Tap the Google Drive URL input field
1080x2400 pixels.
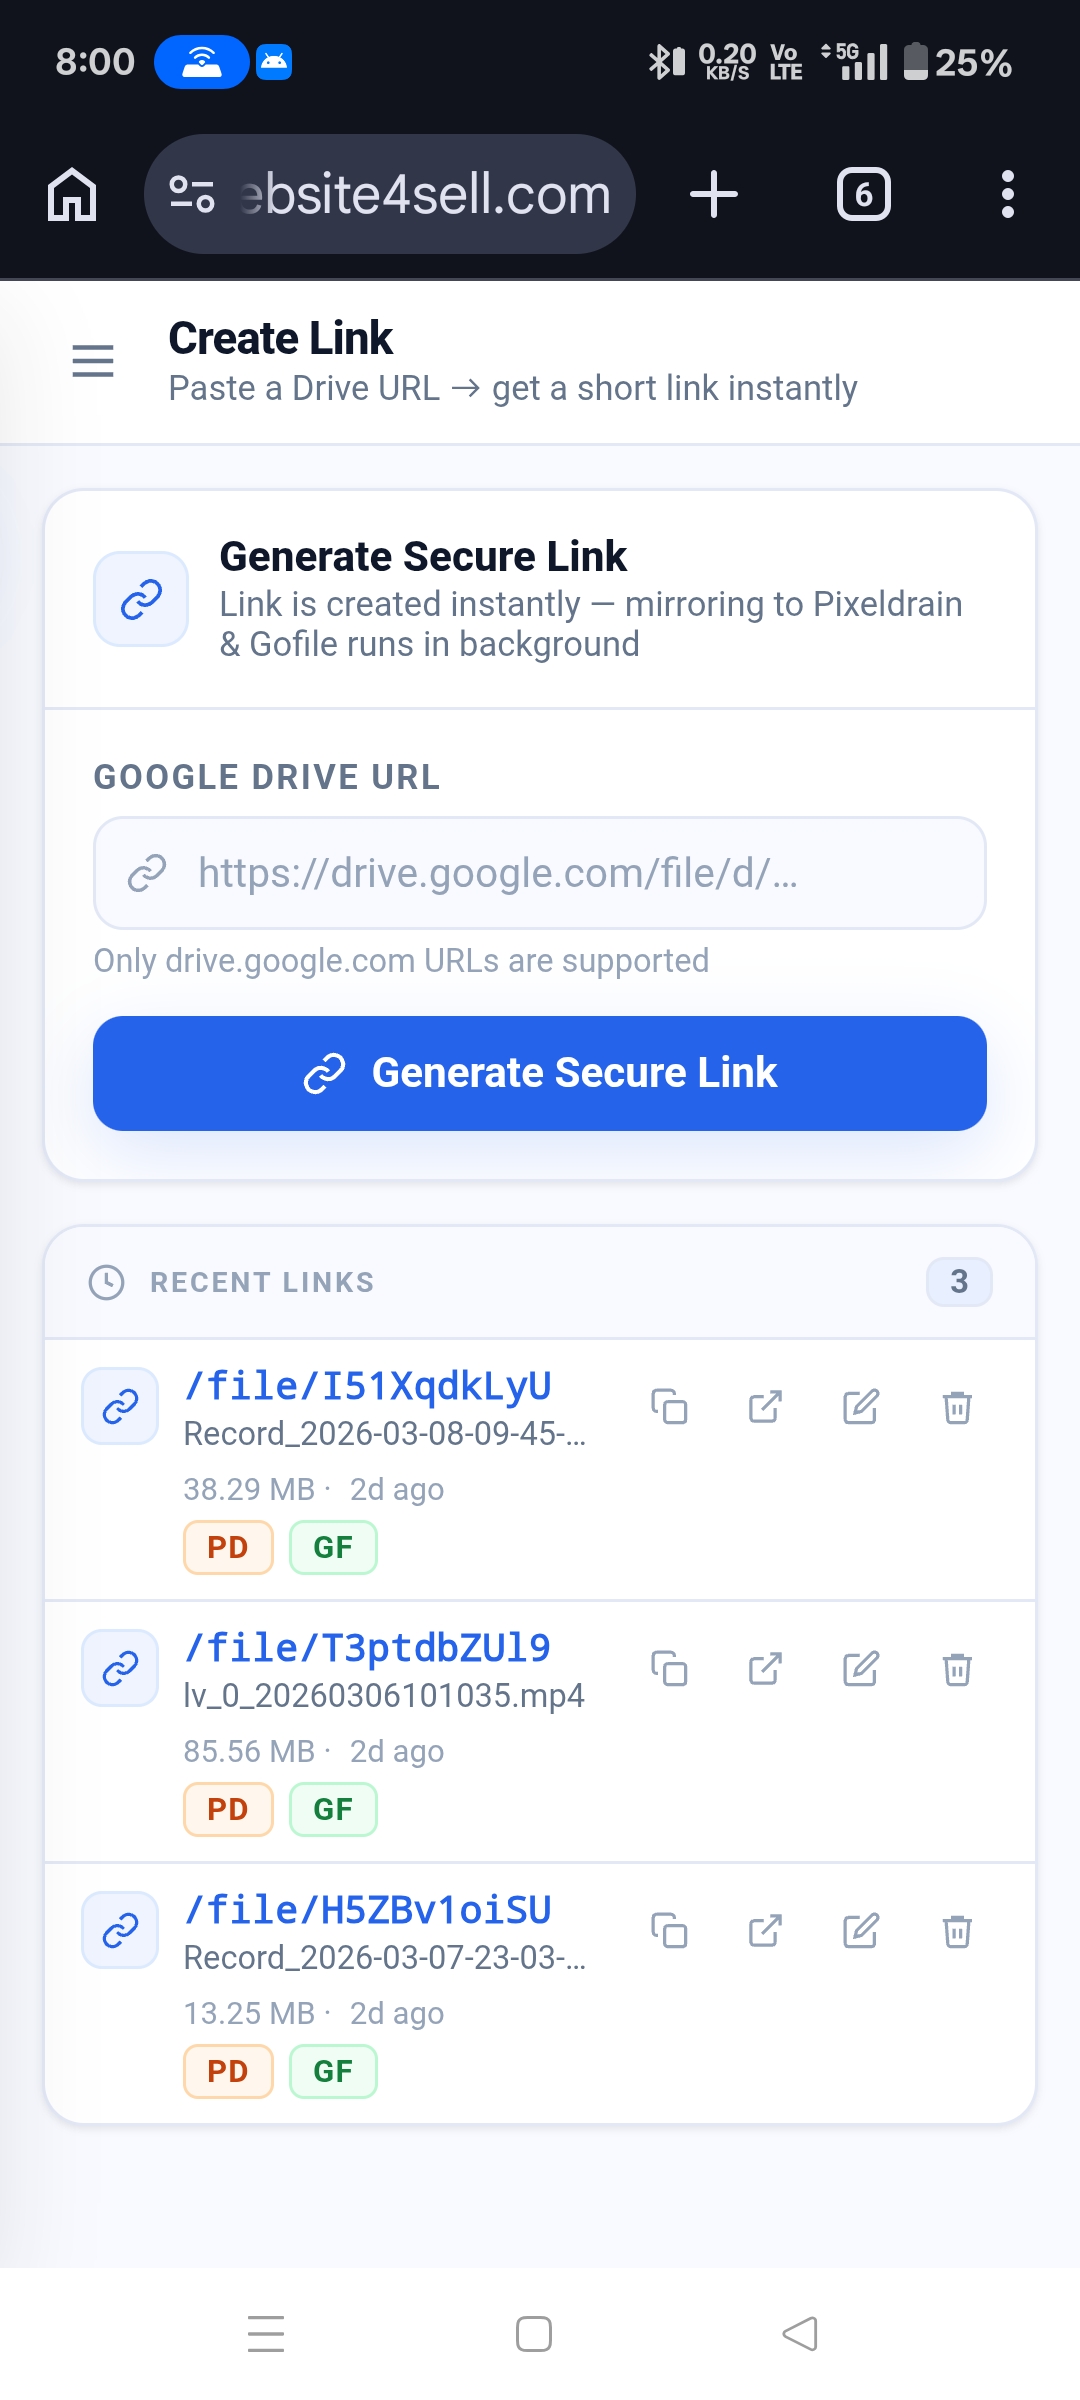click(539, 873)
